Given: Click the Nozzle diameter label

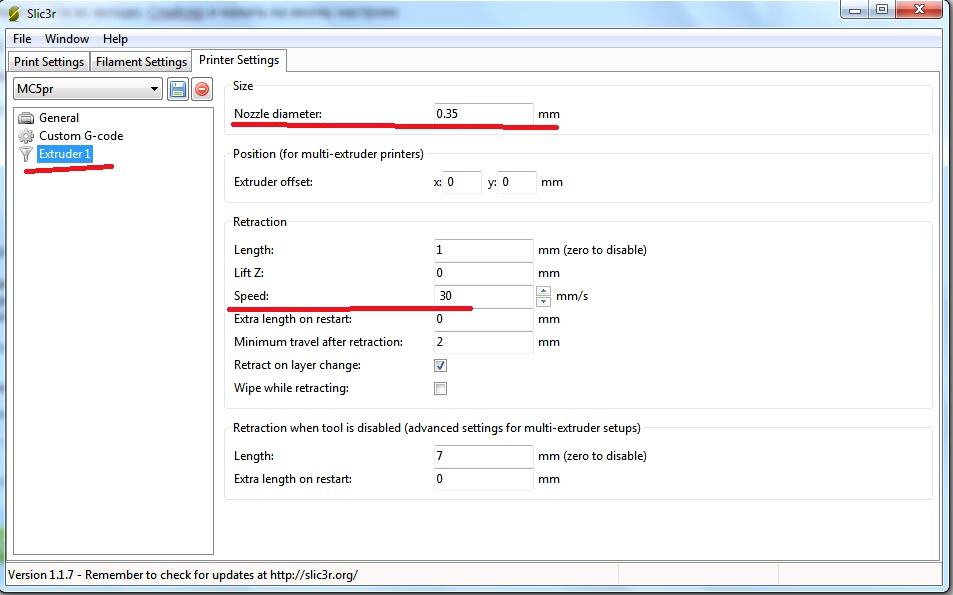Looking at the screenshot, I should click(x=278, y=114).
